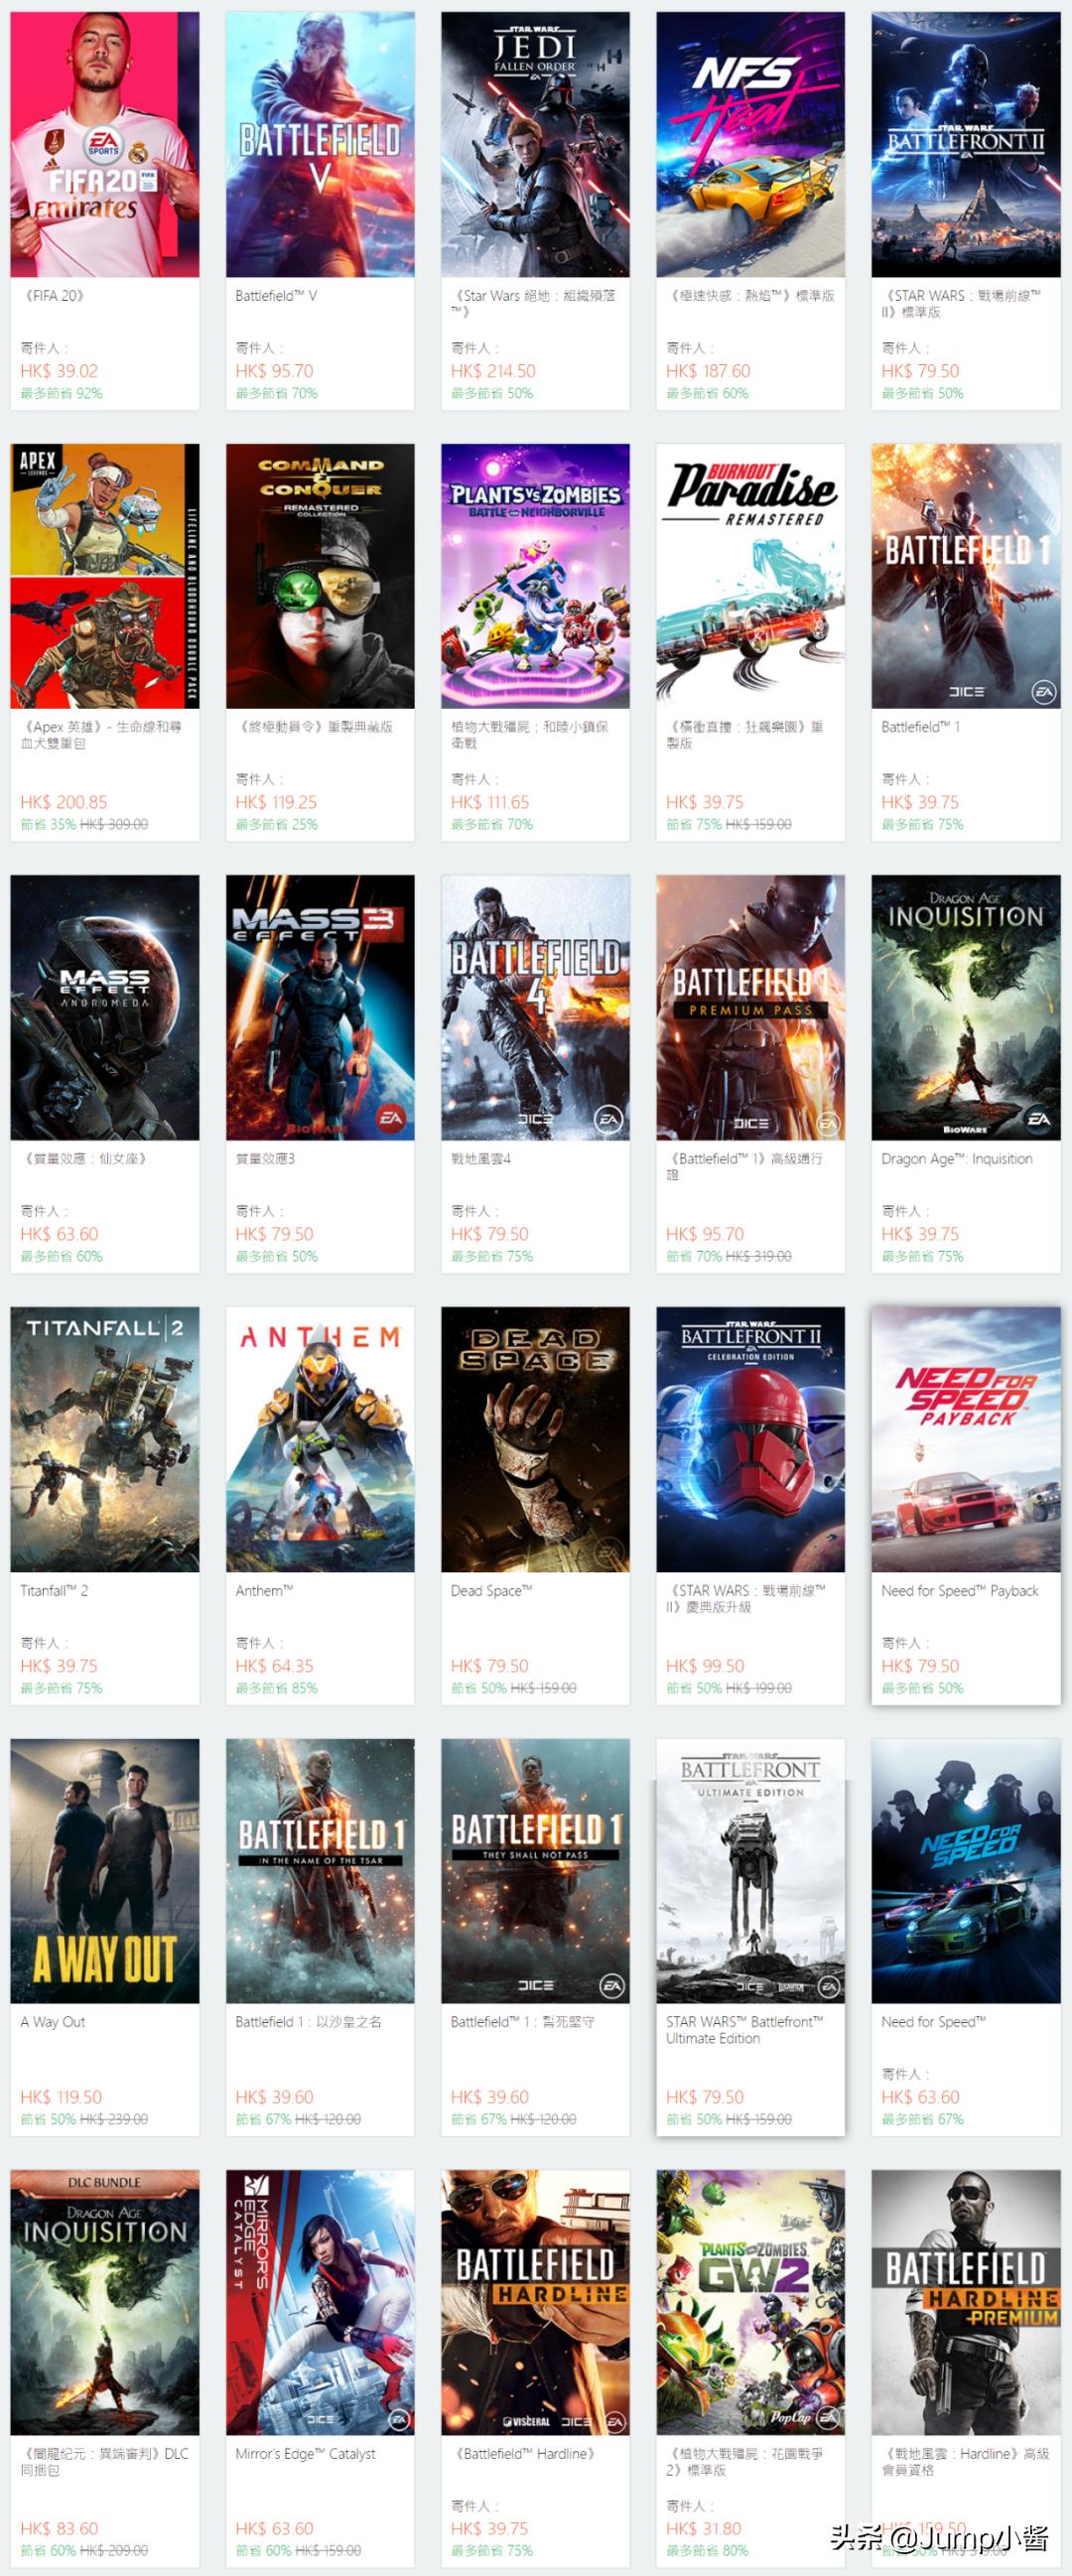The width and height of the screenshot is (1072, 2576).
Task: Click the HK$ 119.25 price text
Action: click(276, 802)
